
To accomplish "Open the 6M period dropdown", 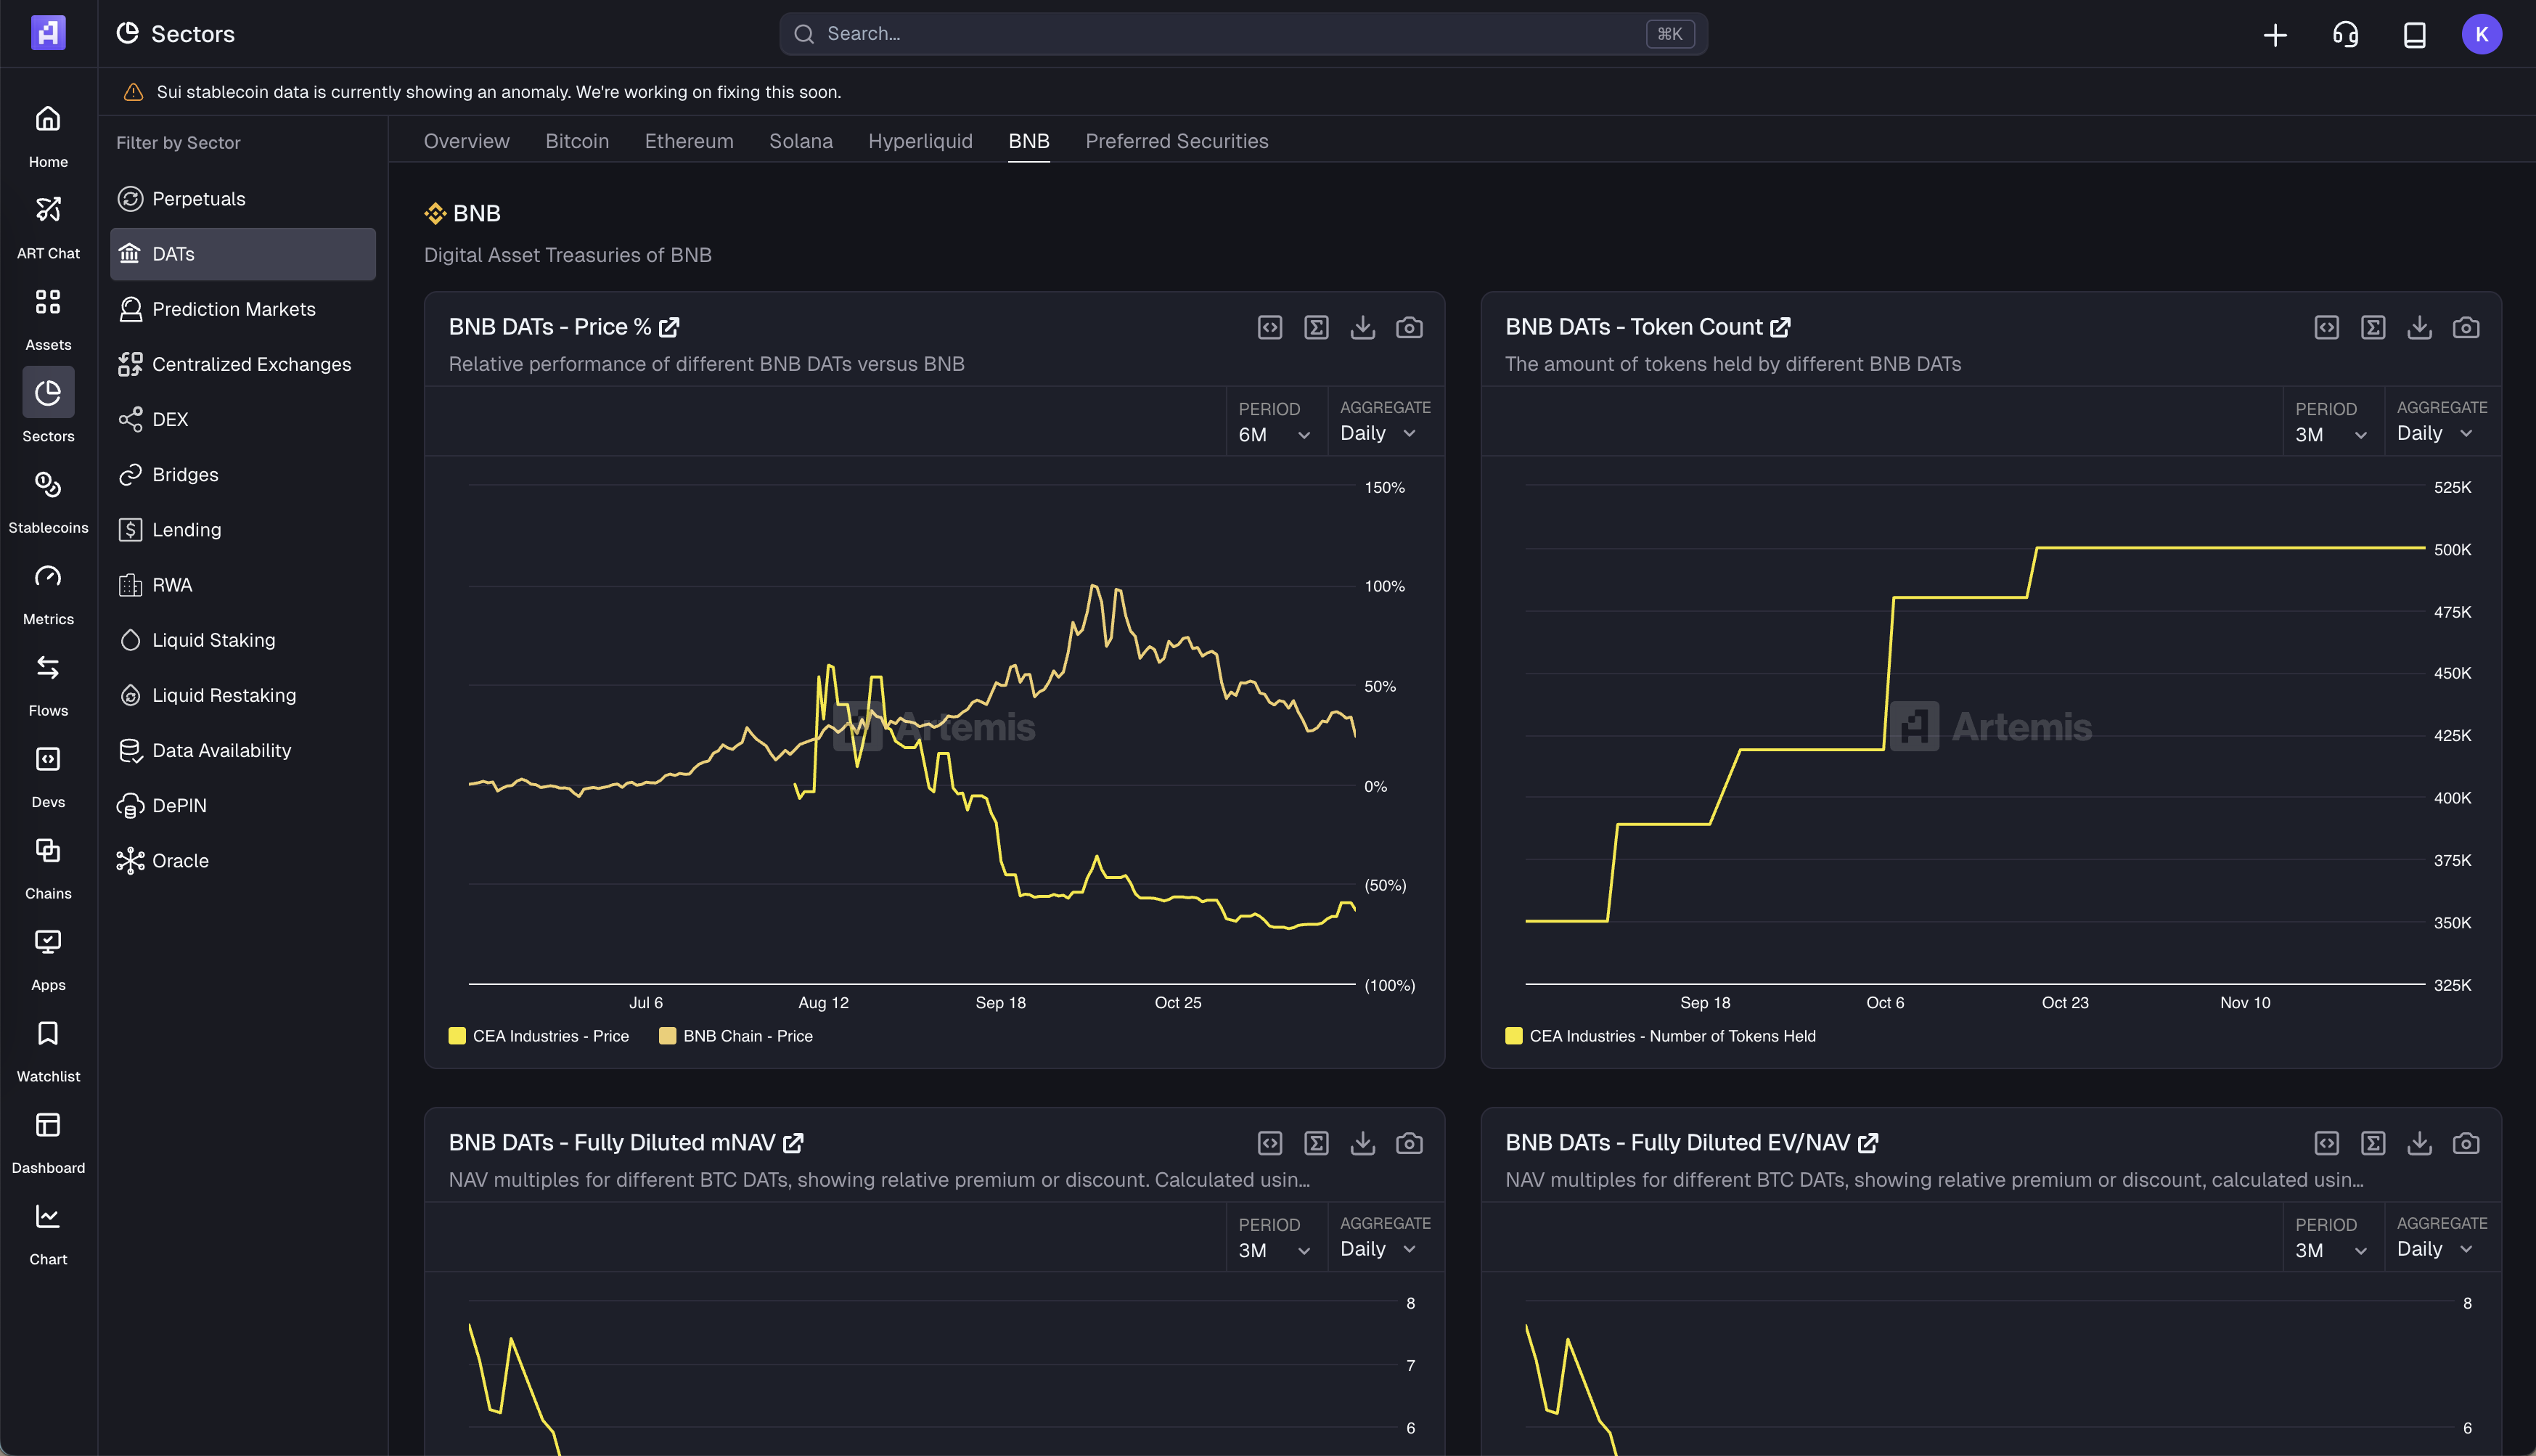I will (x=1273, y=434).
